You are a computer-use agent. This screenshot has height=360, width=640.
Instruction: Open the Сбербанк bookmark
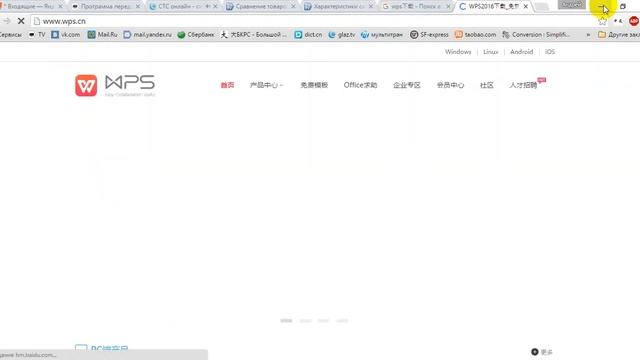[196, 35]
